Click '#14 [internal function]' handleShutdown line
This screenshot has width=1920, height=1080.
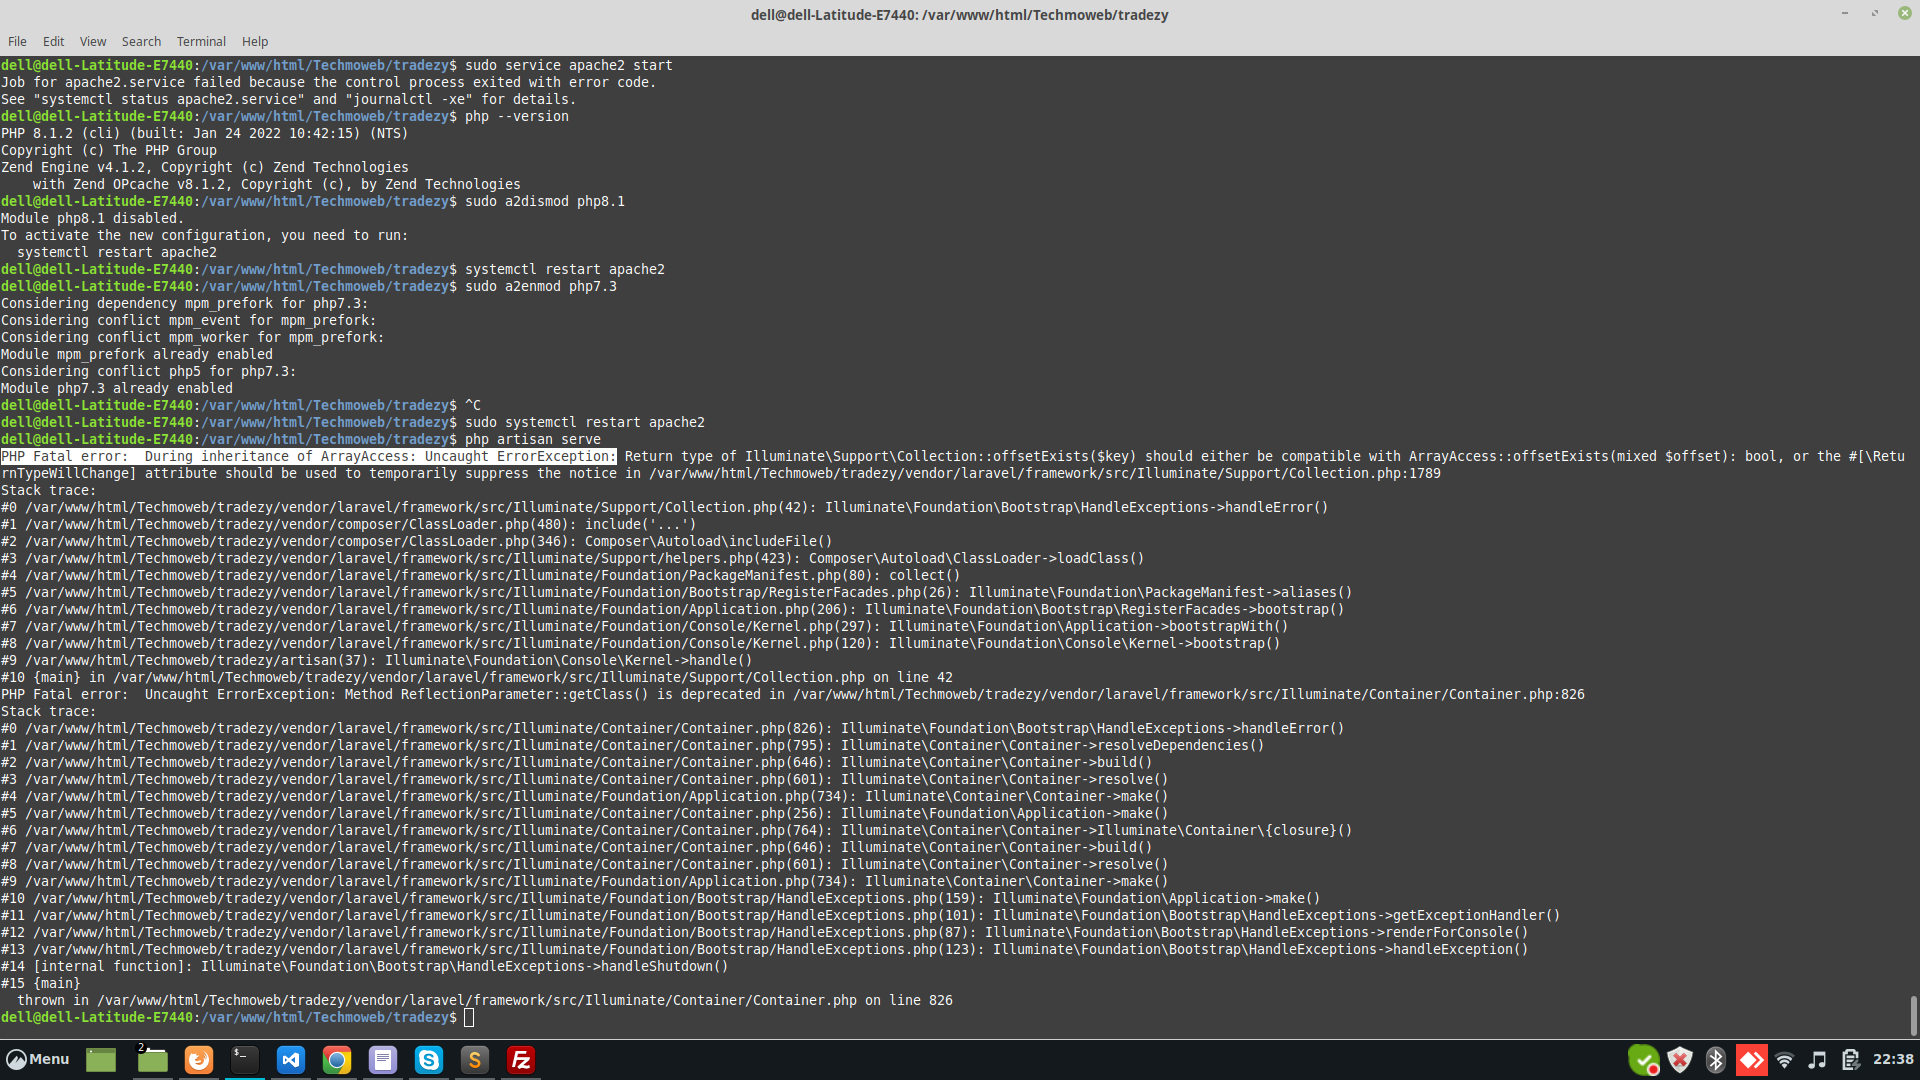pyautogui.click(x=364, y=966)
